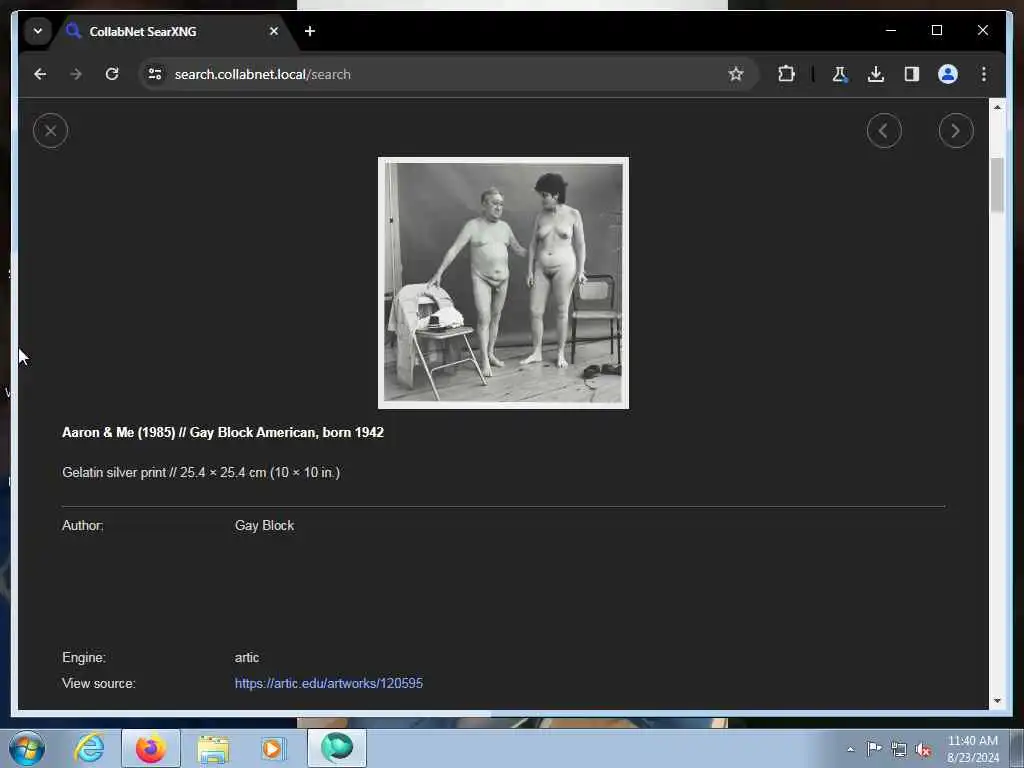This screenshot has width=1024, height=768.
Task: Click the scrollbar up arrow
Action: click(x=997, y=107)
